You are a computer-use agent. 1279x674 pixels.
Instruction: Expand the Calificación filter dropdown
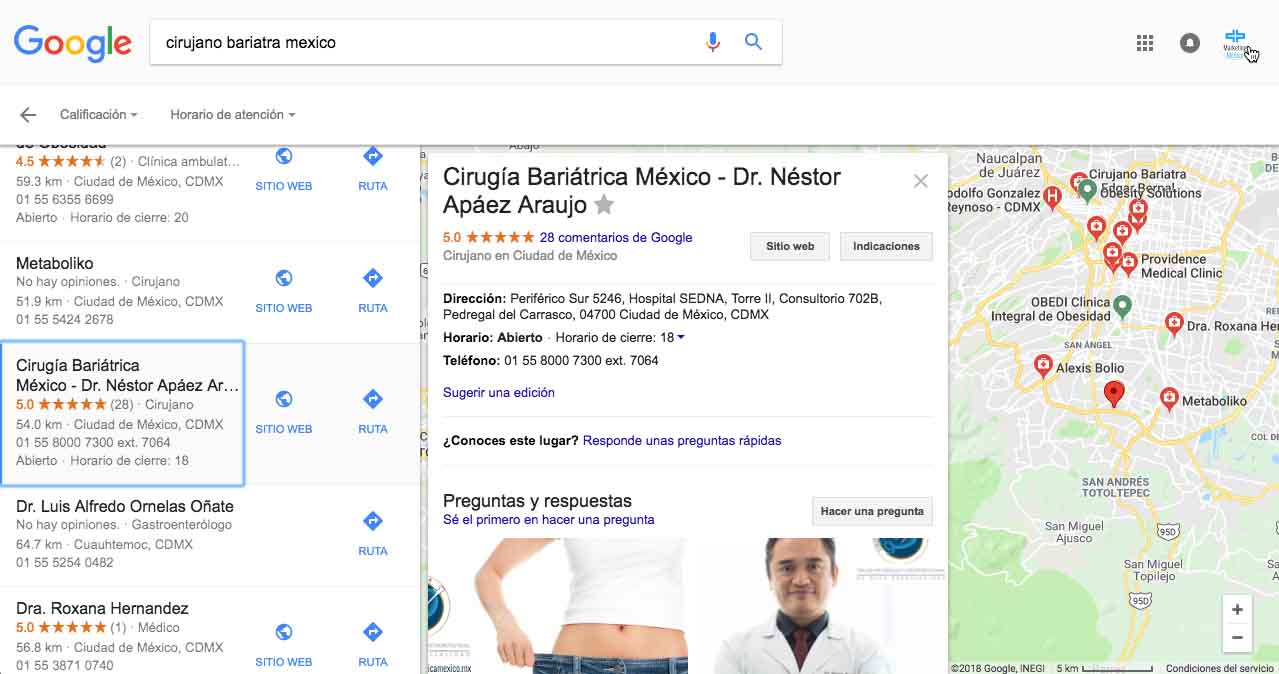(x=98, y=115)
